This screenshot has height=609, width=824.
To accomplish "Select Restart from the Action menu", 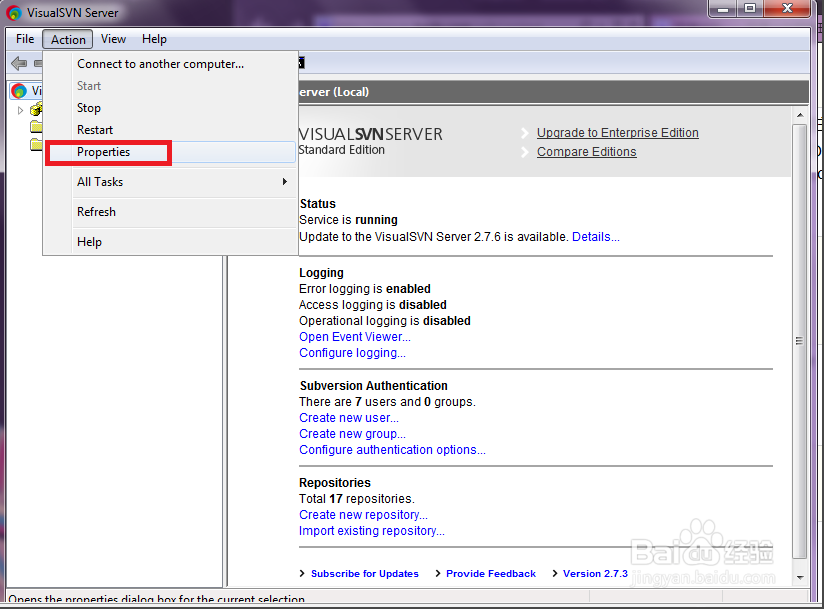I will [171, 130].
